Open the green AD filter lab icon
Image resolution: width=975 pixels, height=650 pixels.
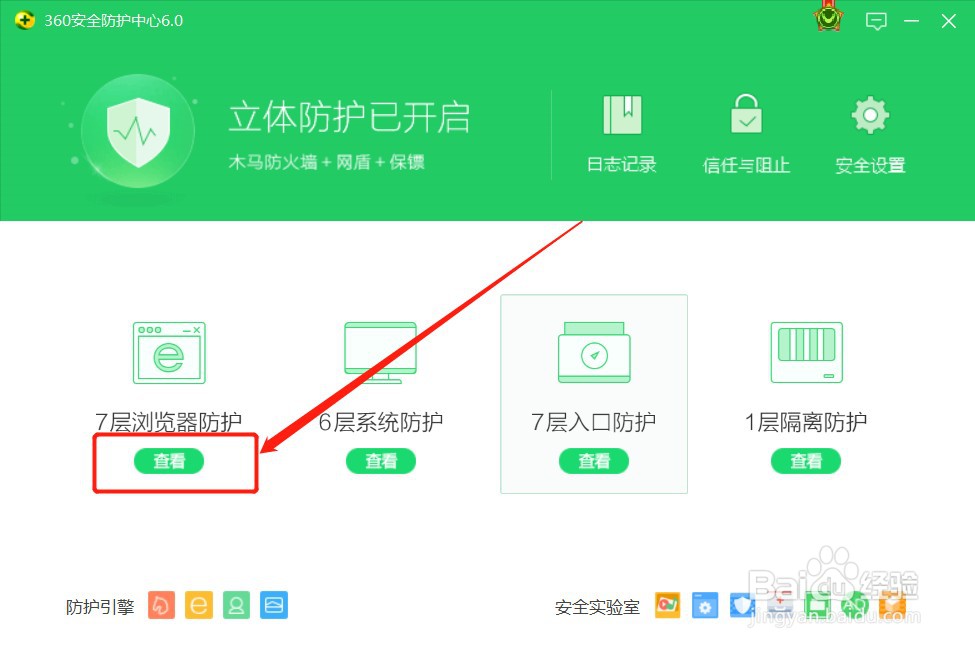point(854,605)
